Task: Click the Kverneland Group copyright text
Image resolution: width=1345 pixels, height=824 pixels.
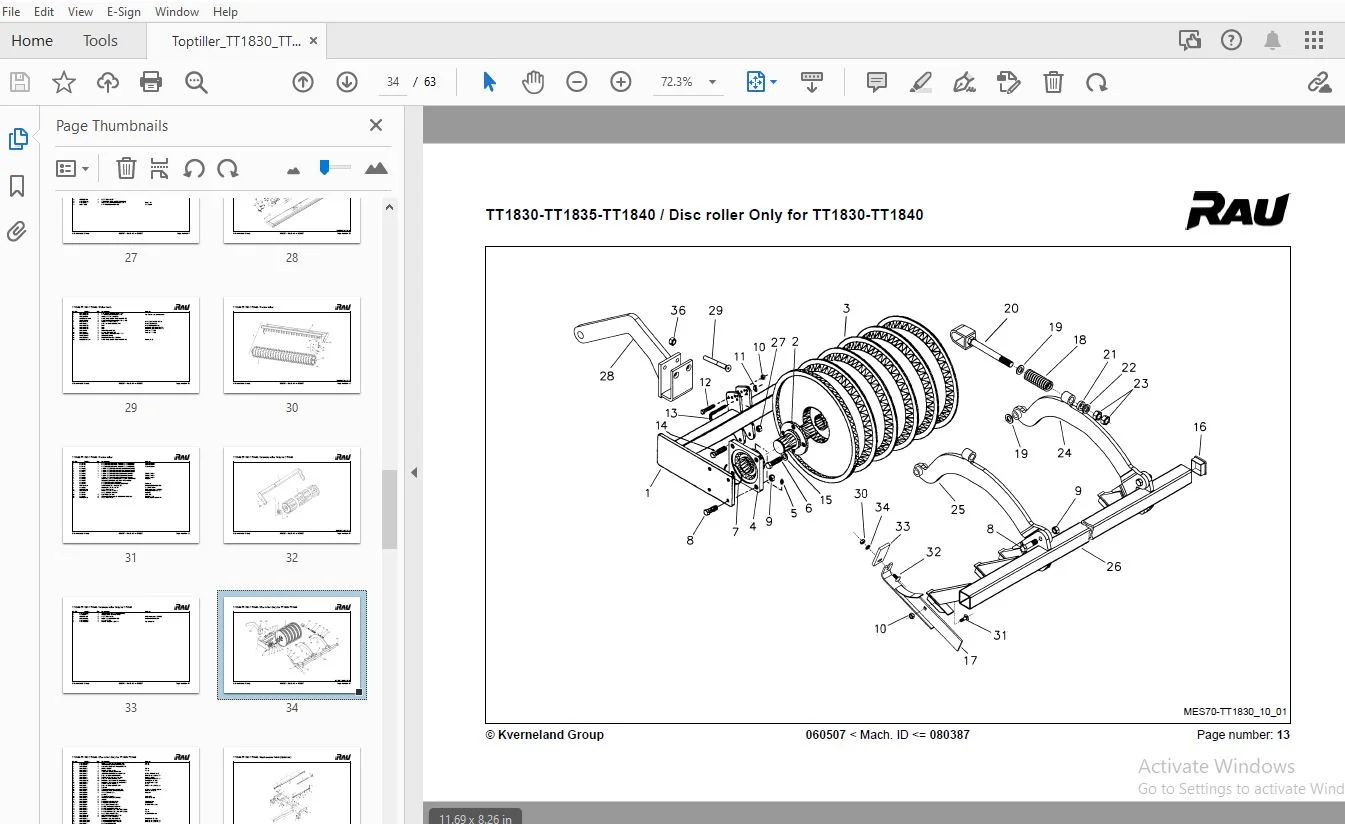Action: coord(545,735)
